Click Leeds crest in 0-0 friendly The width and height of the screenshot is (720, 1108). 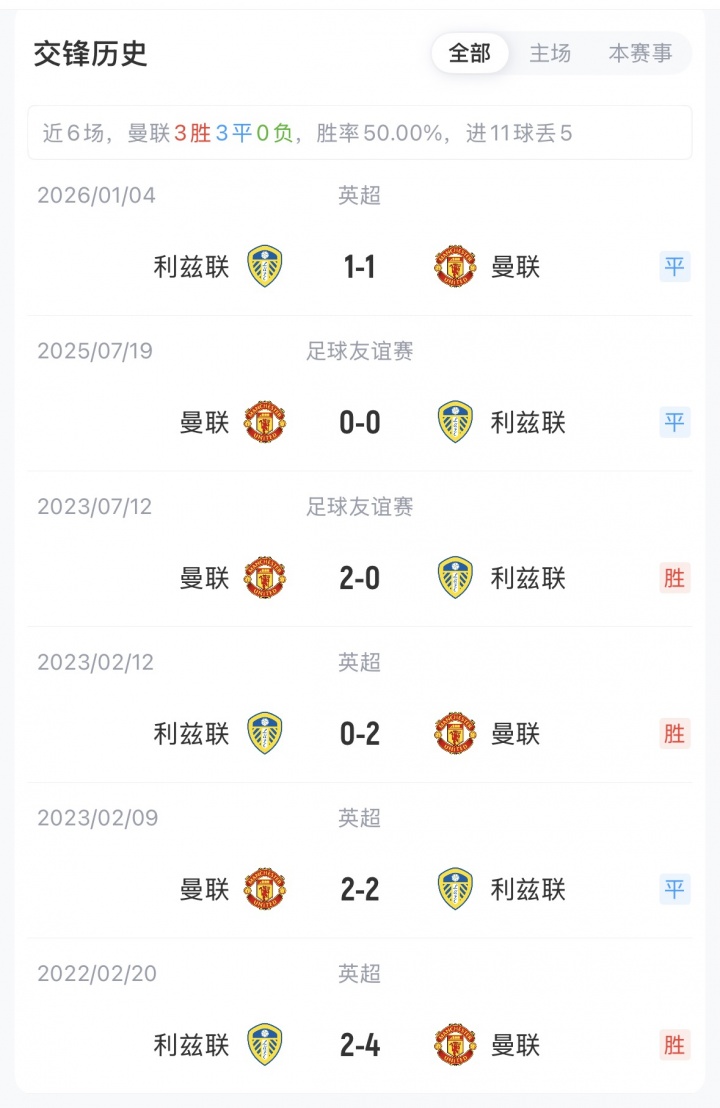455,423
